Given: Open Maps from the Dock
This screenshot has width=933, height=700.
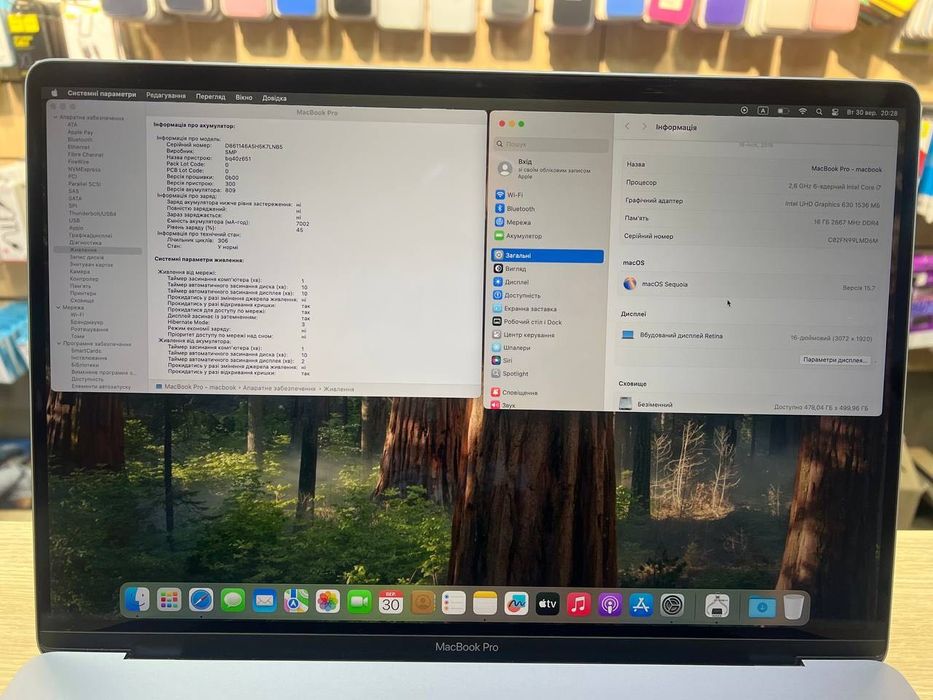Looking at the screenshot, I should 296,602.
